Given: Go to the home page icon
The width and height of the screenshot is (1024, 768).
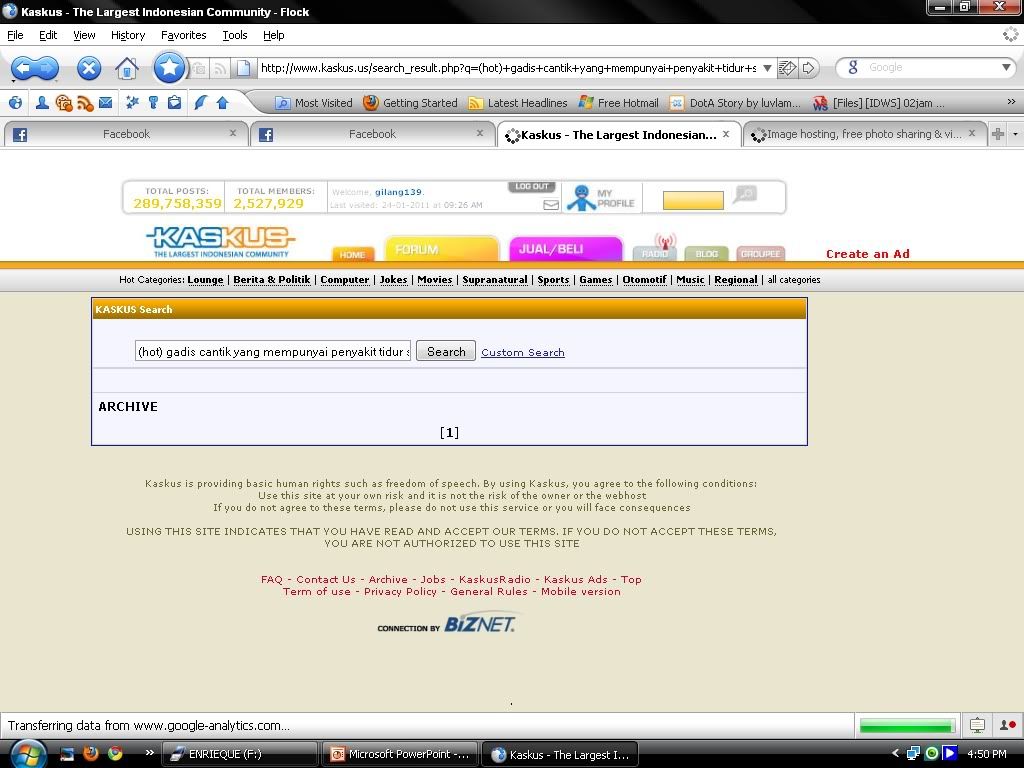Looking at the screenshot, I should 127,68.
